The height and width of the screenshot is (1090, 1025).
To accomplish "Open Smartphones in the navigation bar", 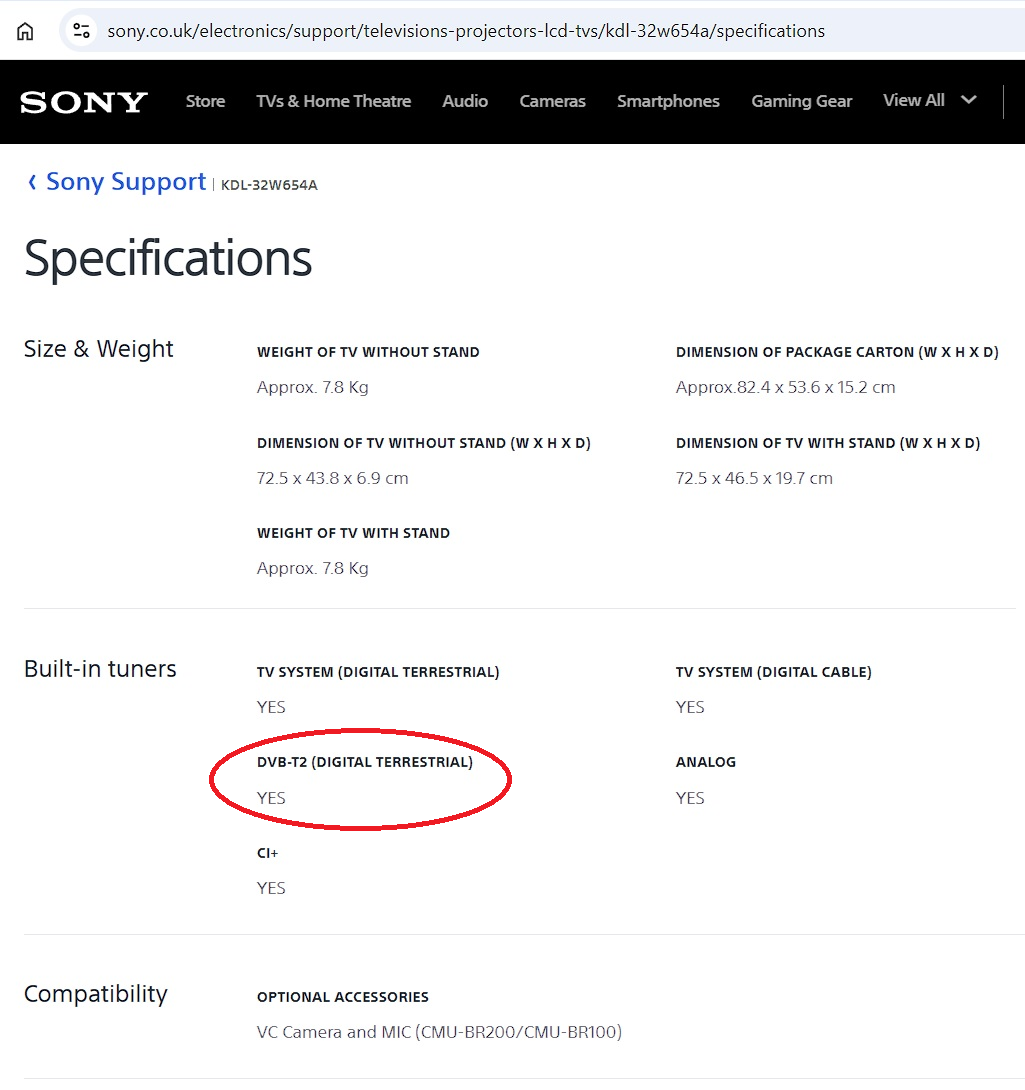I will coord(668,101).
